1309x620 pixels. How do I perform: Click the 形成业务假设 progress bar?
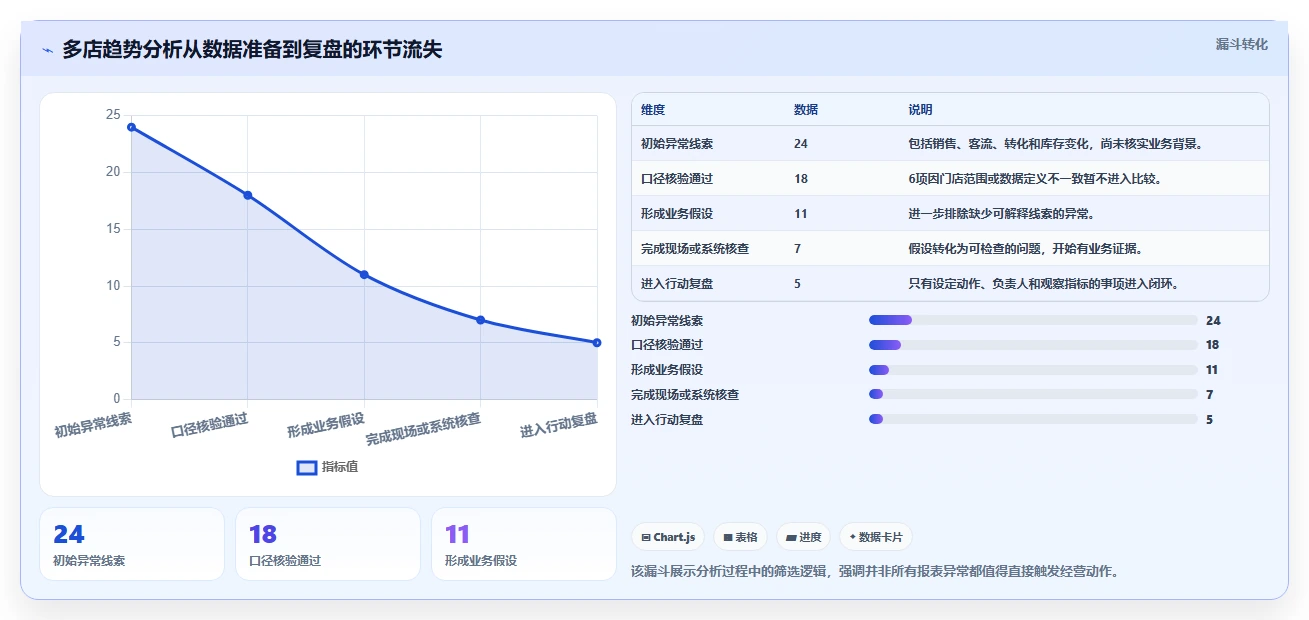[x=1033, y=370]
